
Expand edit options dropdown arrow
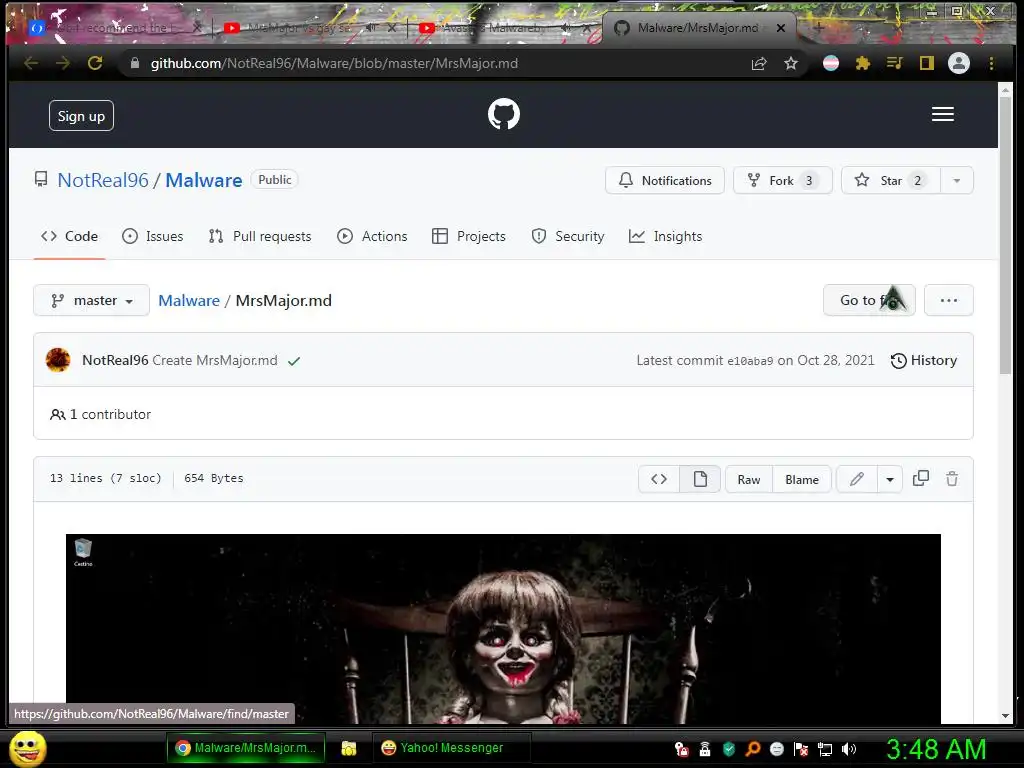889,479
